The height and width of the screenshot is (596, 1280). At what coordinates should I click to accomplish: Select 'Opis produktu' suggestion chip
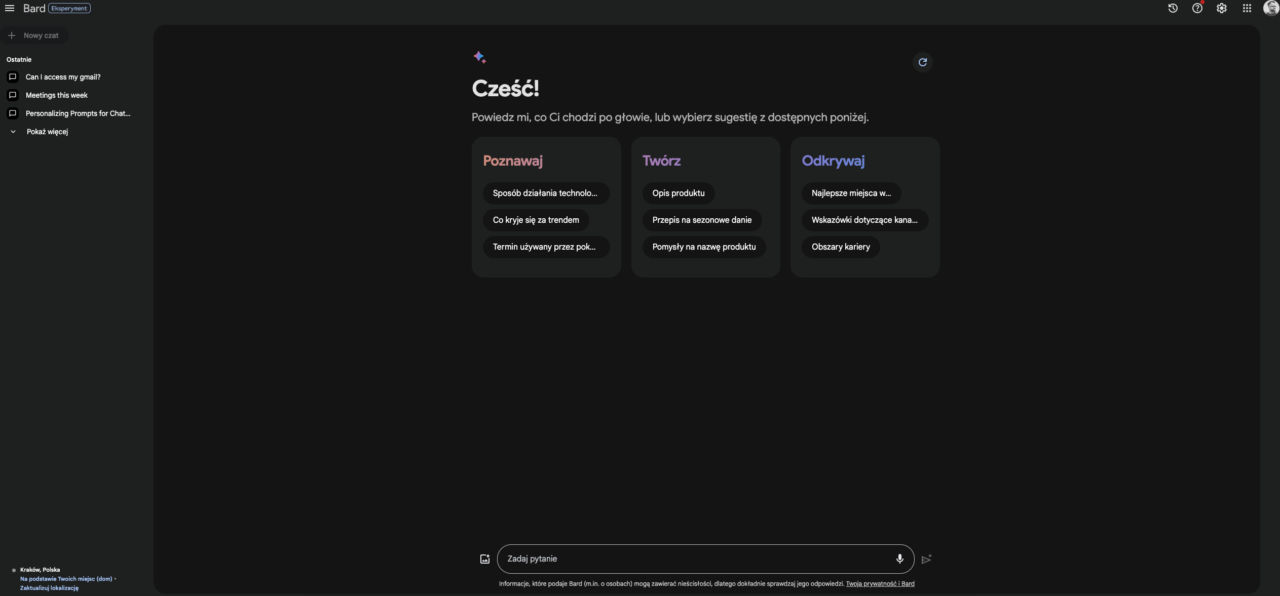(678, 193)
